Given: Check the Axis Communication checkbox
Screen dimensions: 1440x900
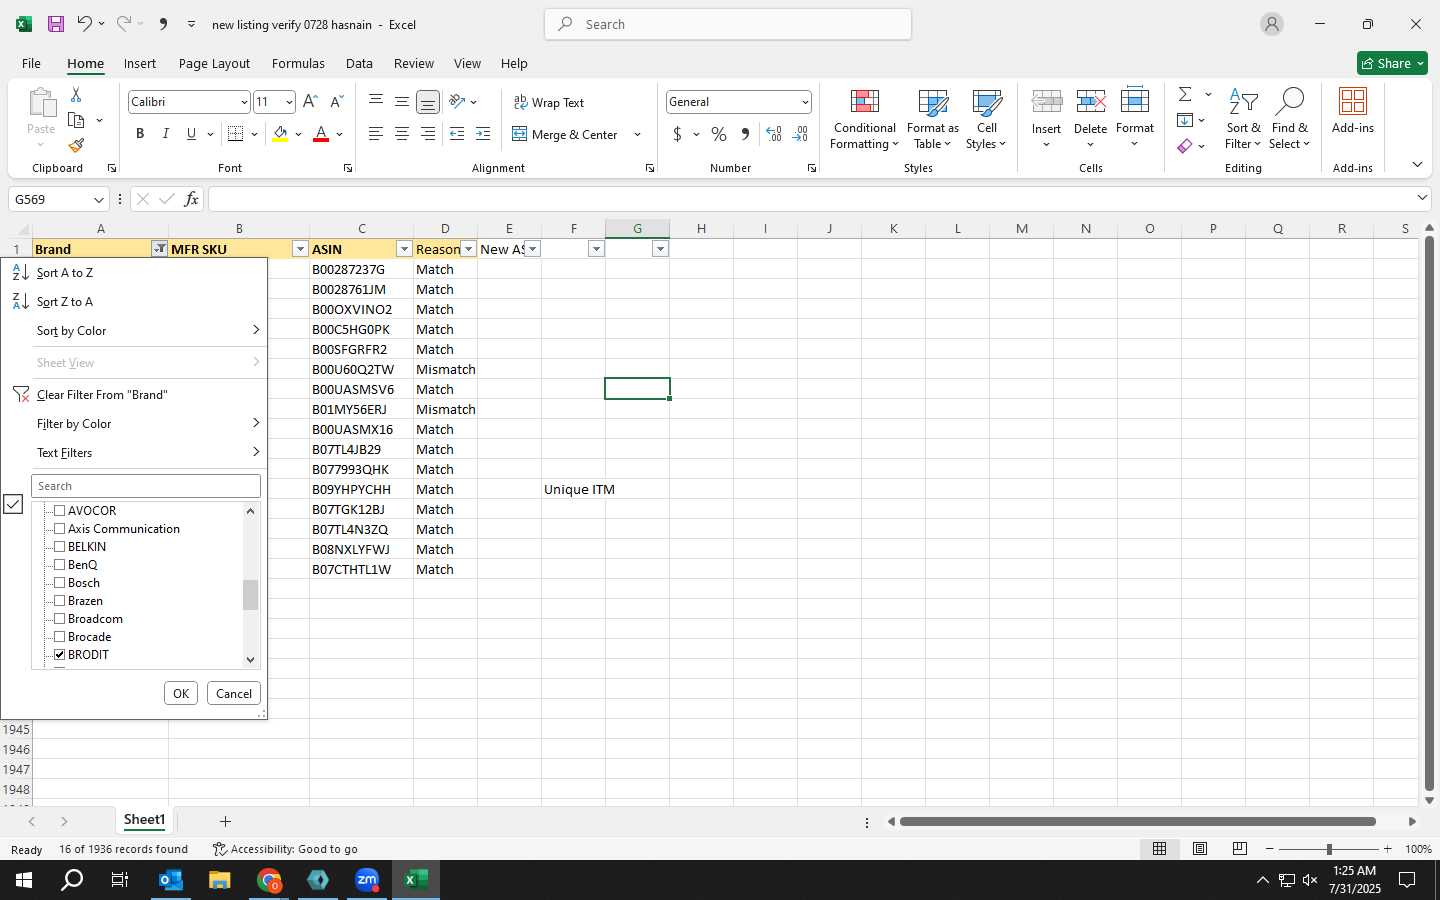Looking at the screenshot, I should tap(59, 528).
